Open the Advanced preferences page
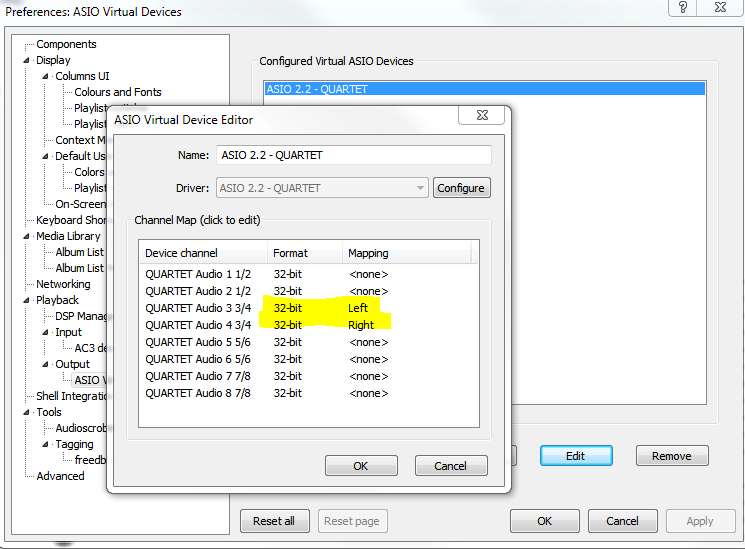Screen dimensions: 745x549 60,476
